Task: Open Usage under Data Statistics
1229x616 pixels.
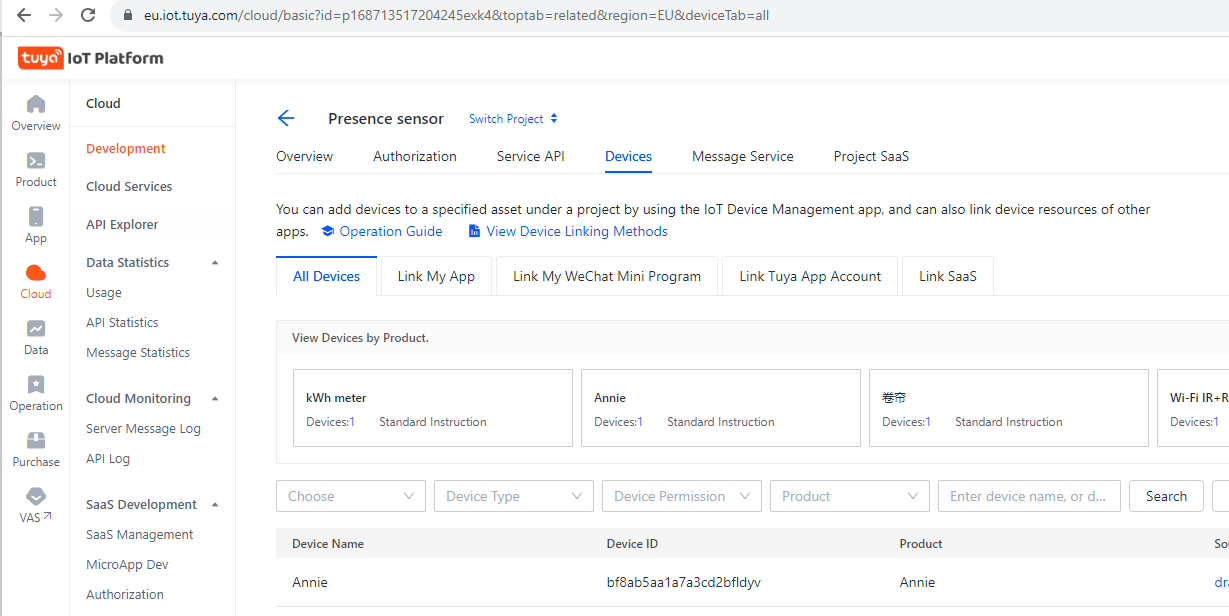Action: [x=104, y=293]
